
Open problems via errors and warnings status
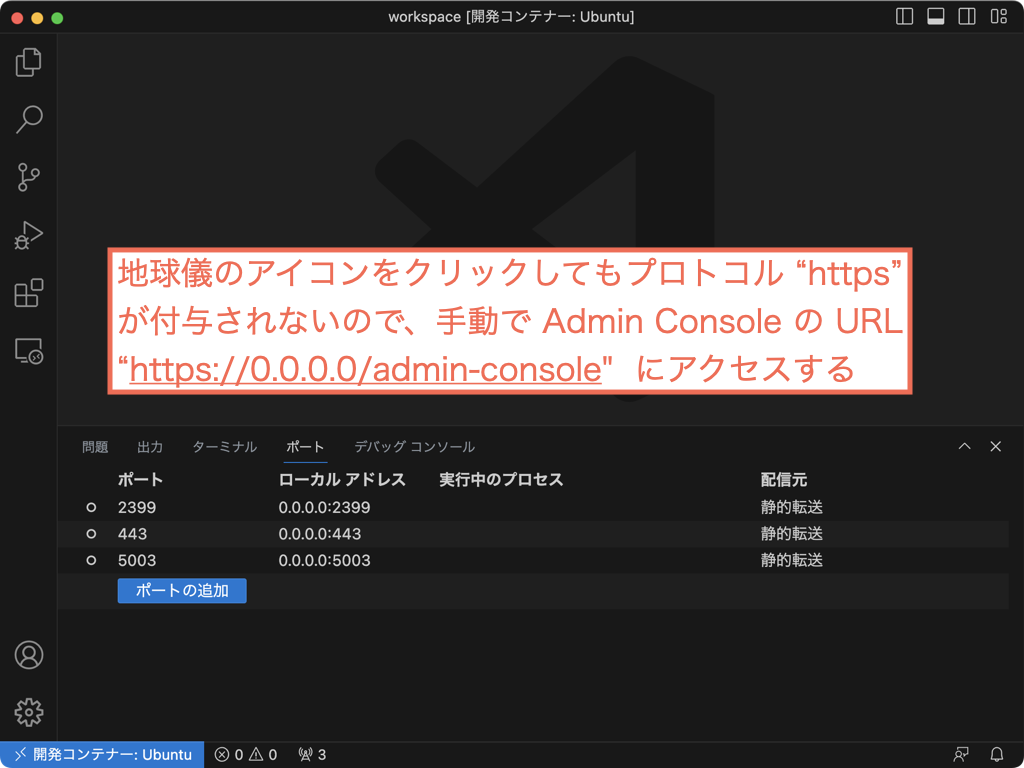(246, 755)
